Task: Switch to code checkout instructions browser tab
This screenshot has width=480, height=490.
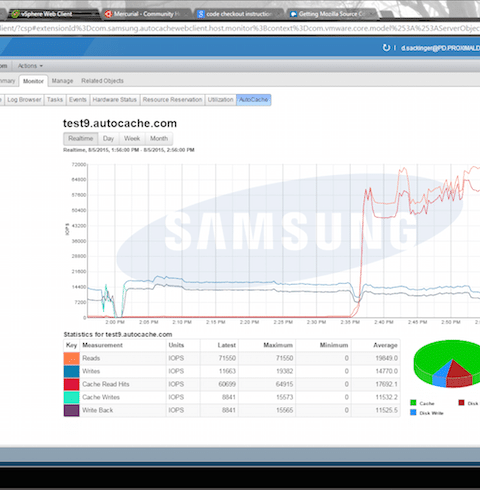Action: [x=238, y=14]
